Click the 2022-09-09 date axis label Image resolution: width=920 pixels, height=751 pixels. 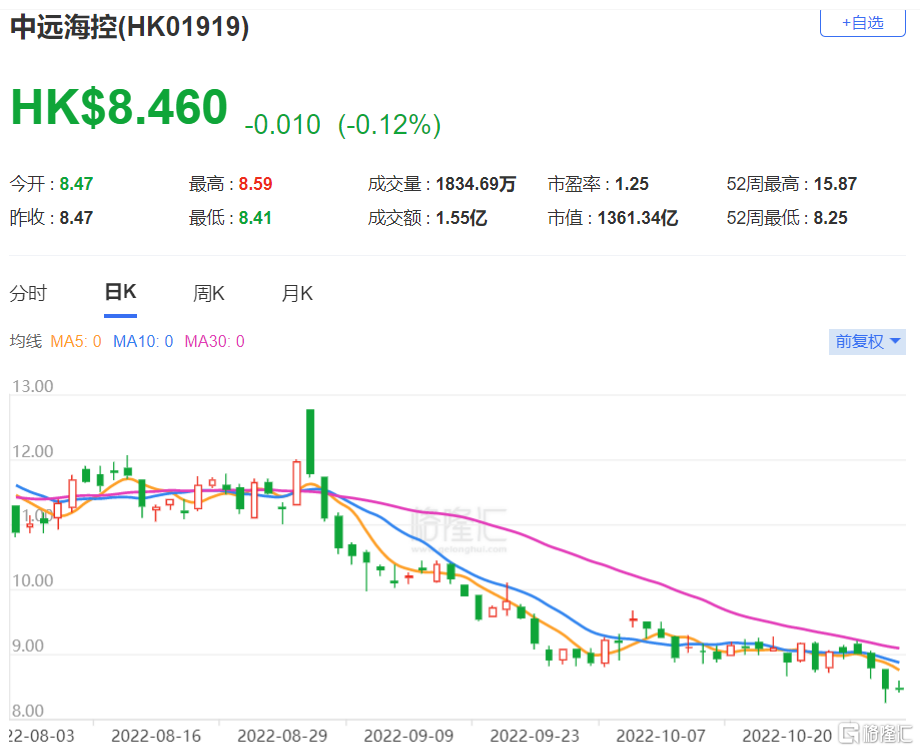[409, 735]
